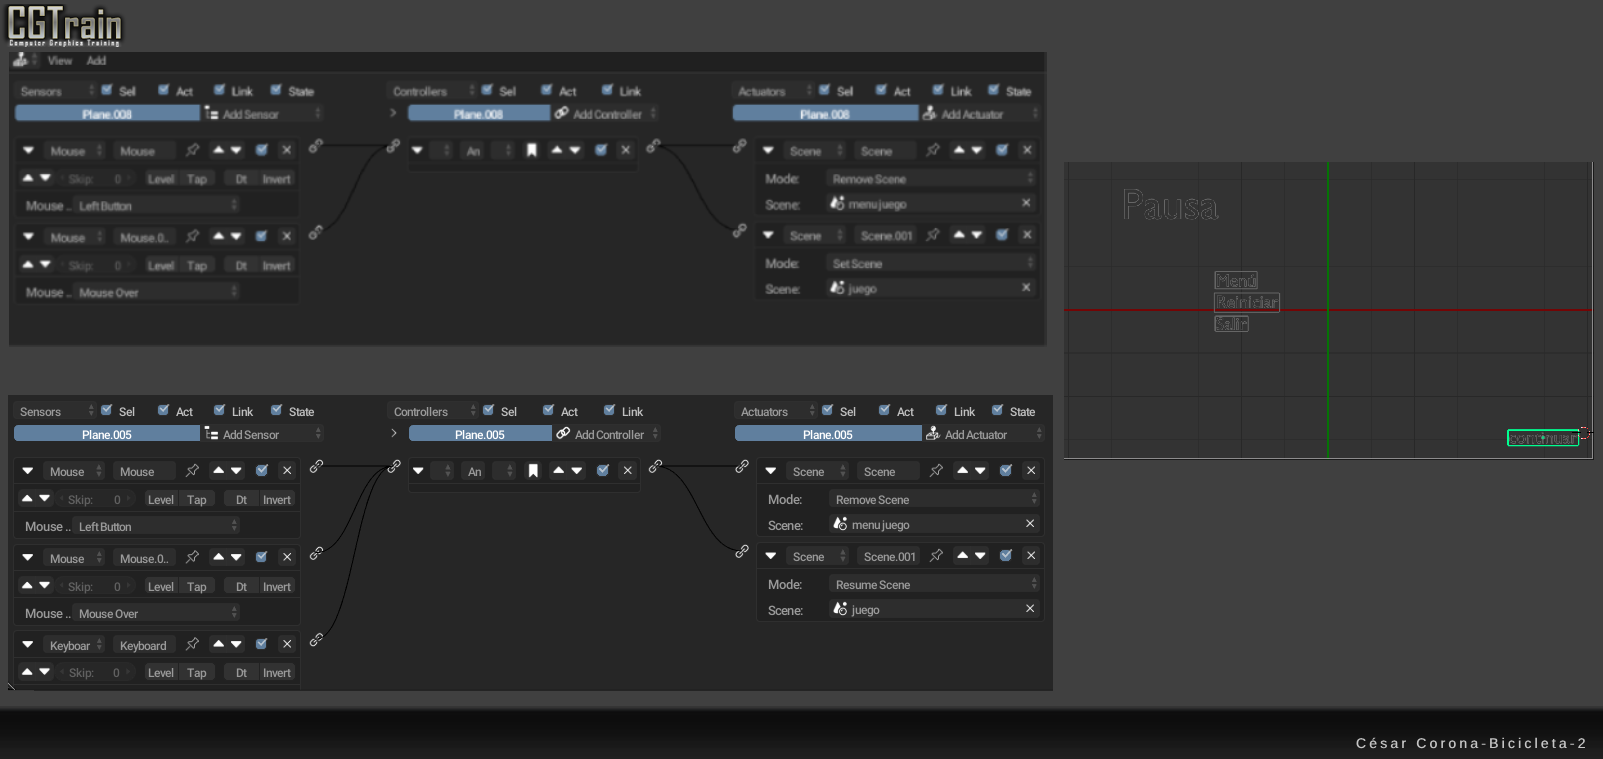Select the Pausa text in the viewport

[1170, 207]
